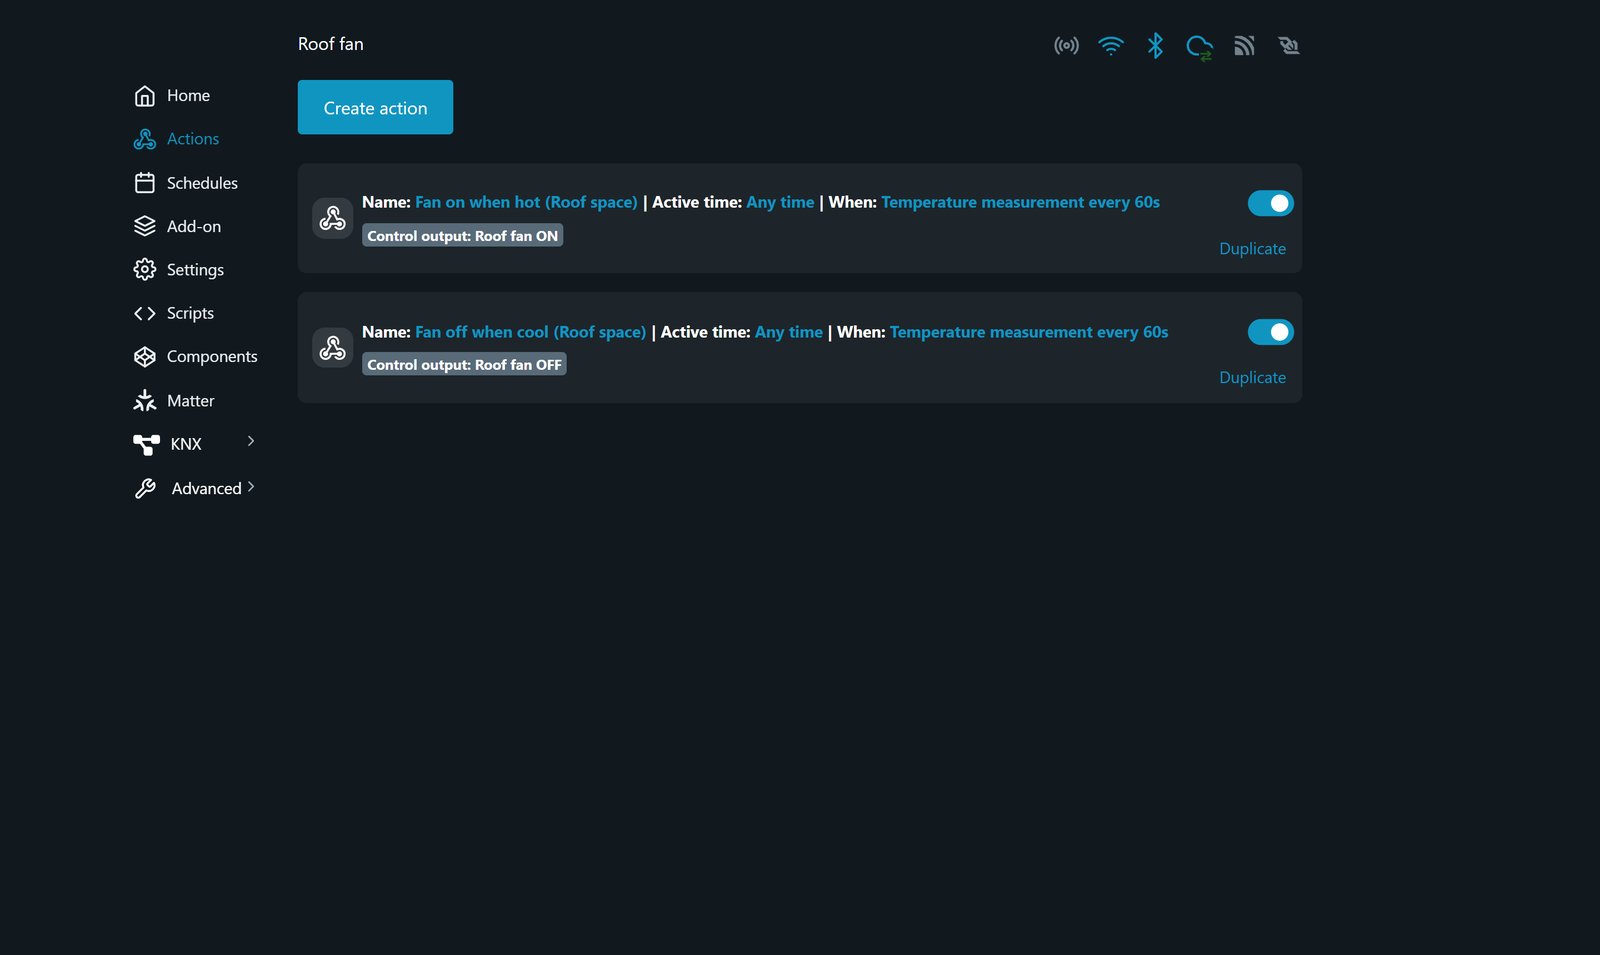Click the Bluetooth status icon
The width and height of the screenshot is (1600, 955).
1155,46
